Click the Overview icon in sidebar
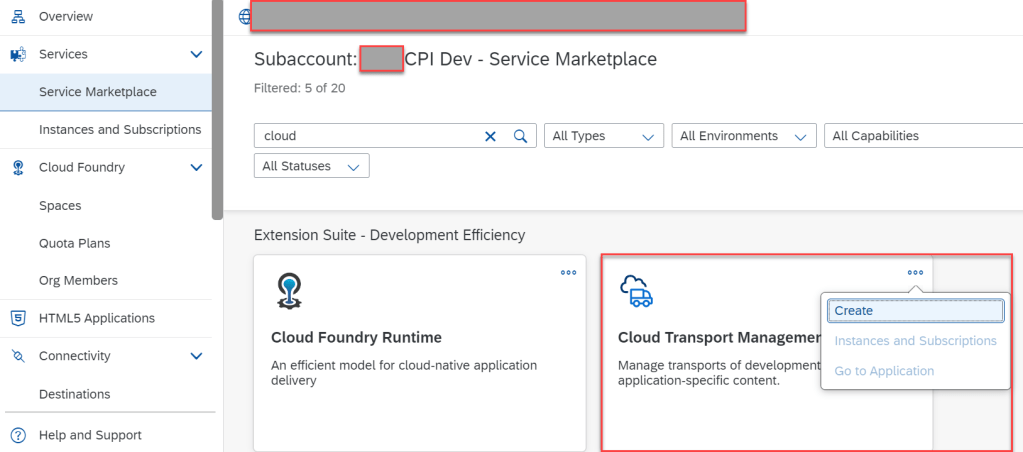 point(17,16)
